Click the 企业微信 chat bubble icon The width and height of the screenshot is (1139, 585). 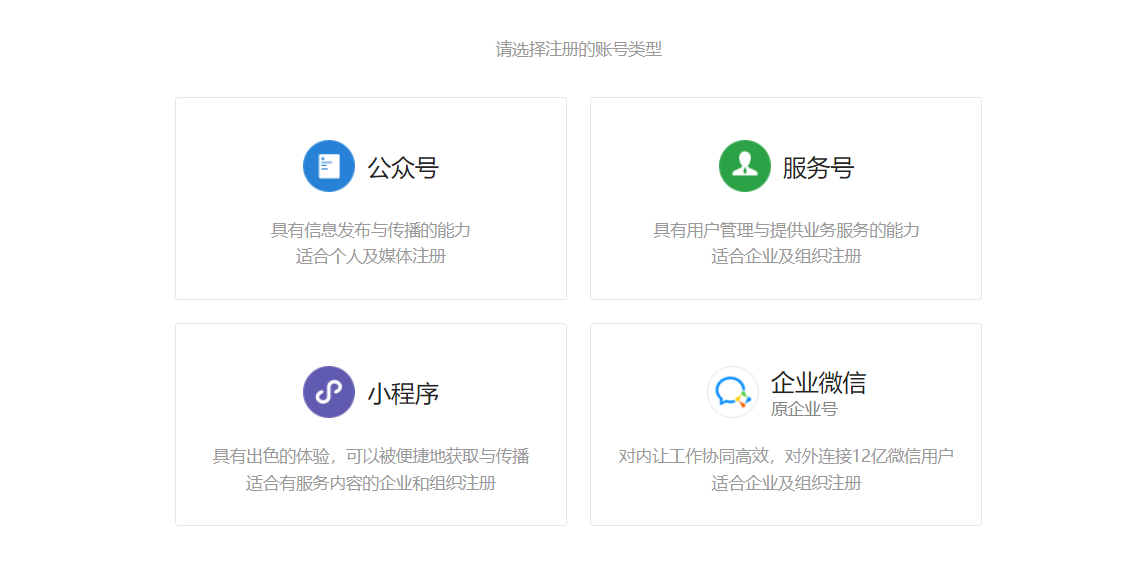pos(733,392)
